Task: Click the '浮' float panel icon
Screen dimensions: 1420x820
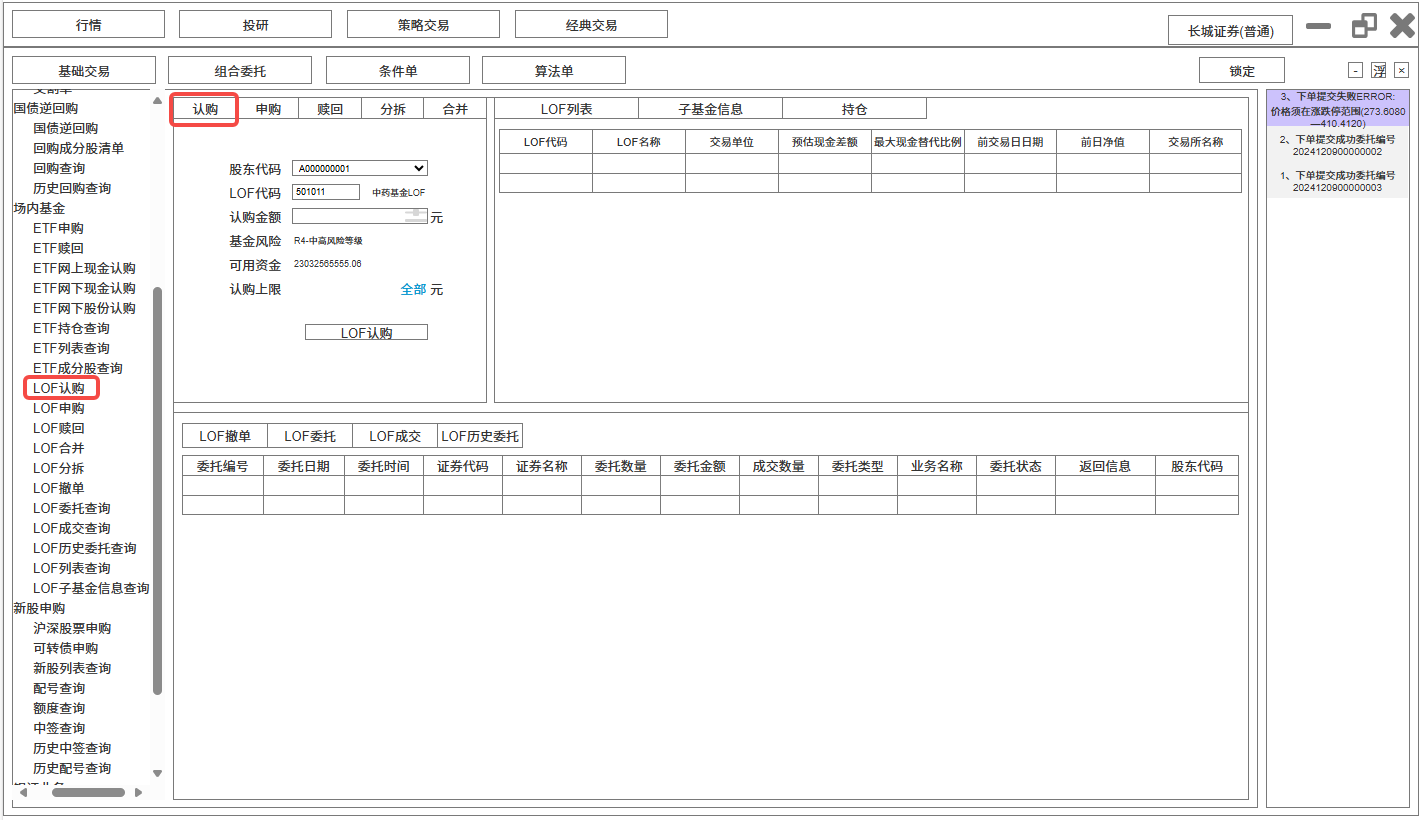Action: (x=1378, y=70)
